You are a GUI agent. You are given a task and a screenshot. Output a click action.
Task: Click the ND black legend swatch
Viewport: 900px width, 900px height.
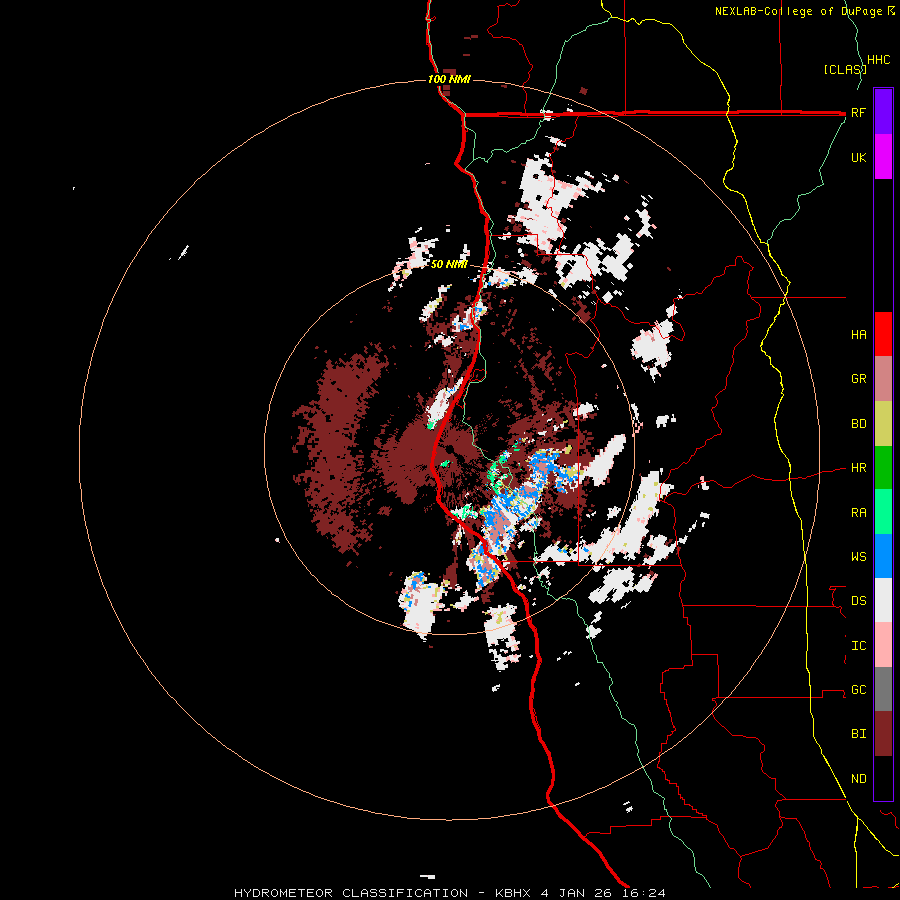[883, 778]
